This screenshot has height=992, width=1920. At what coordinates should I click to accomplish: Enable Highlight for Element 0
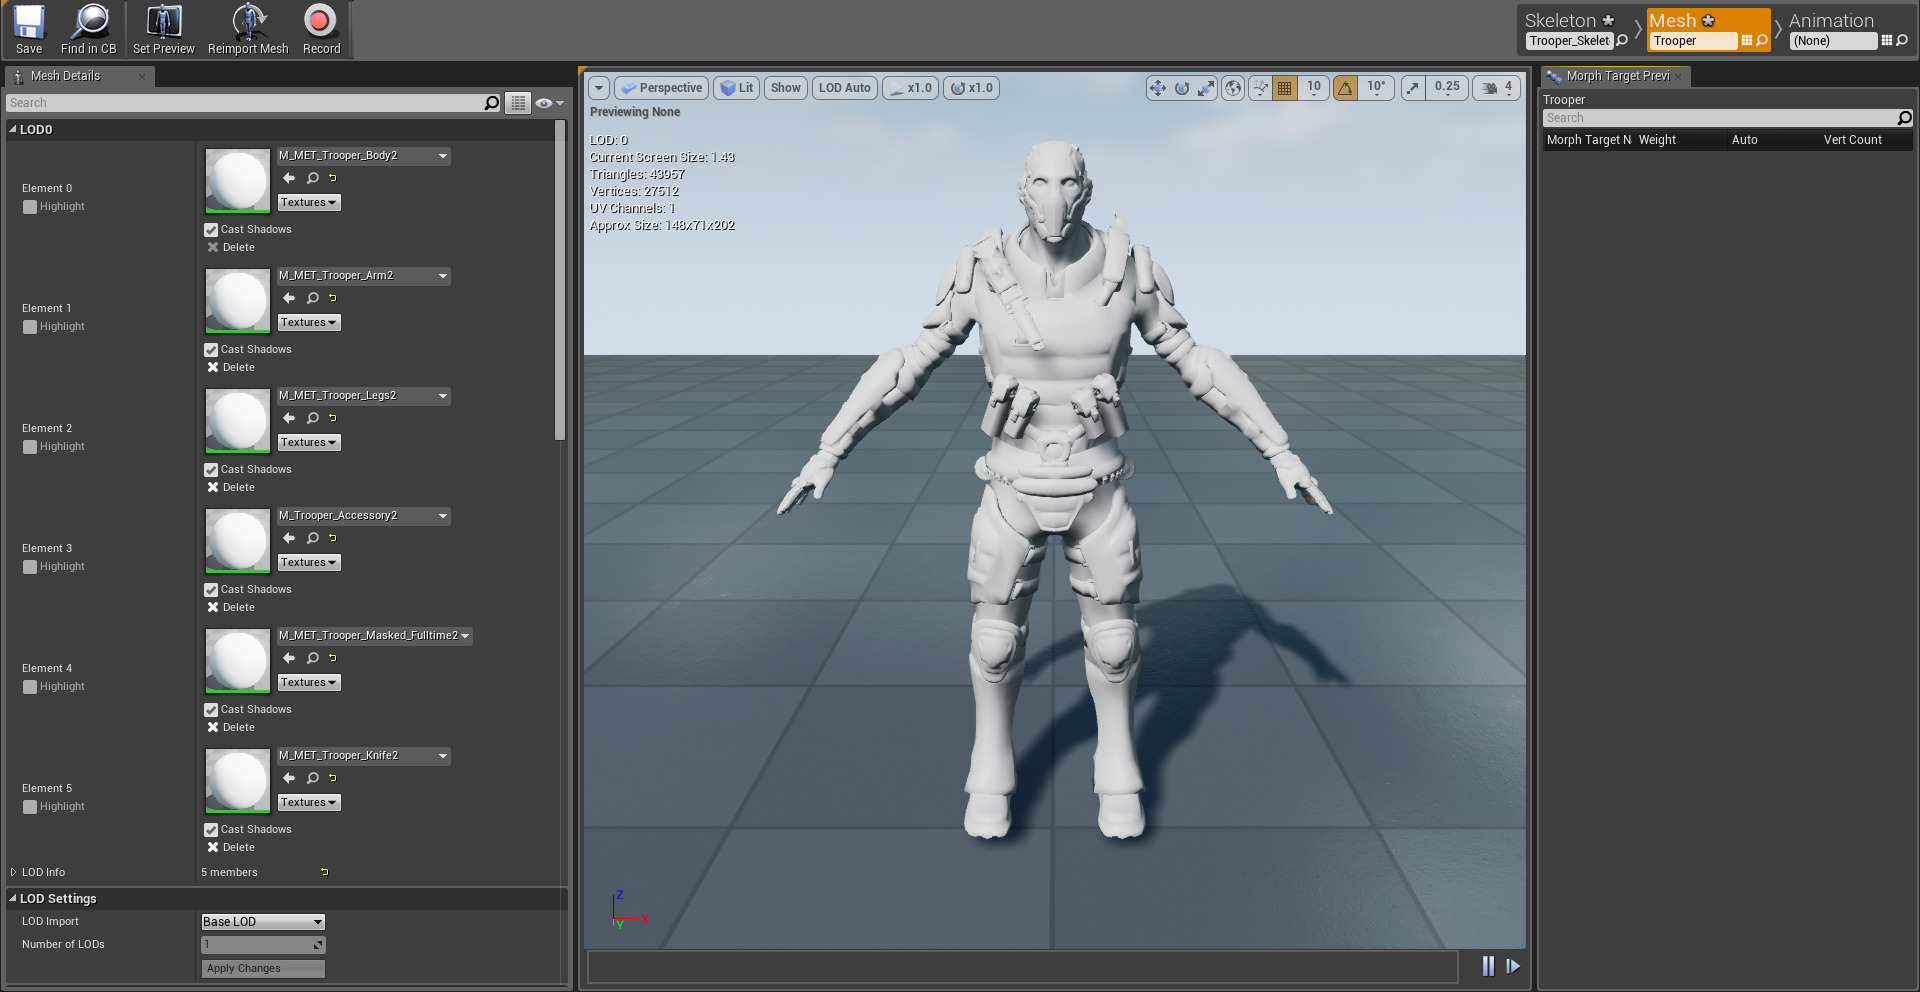(x=30, y=207)
